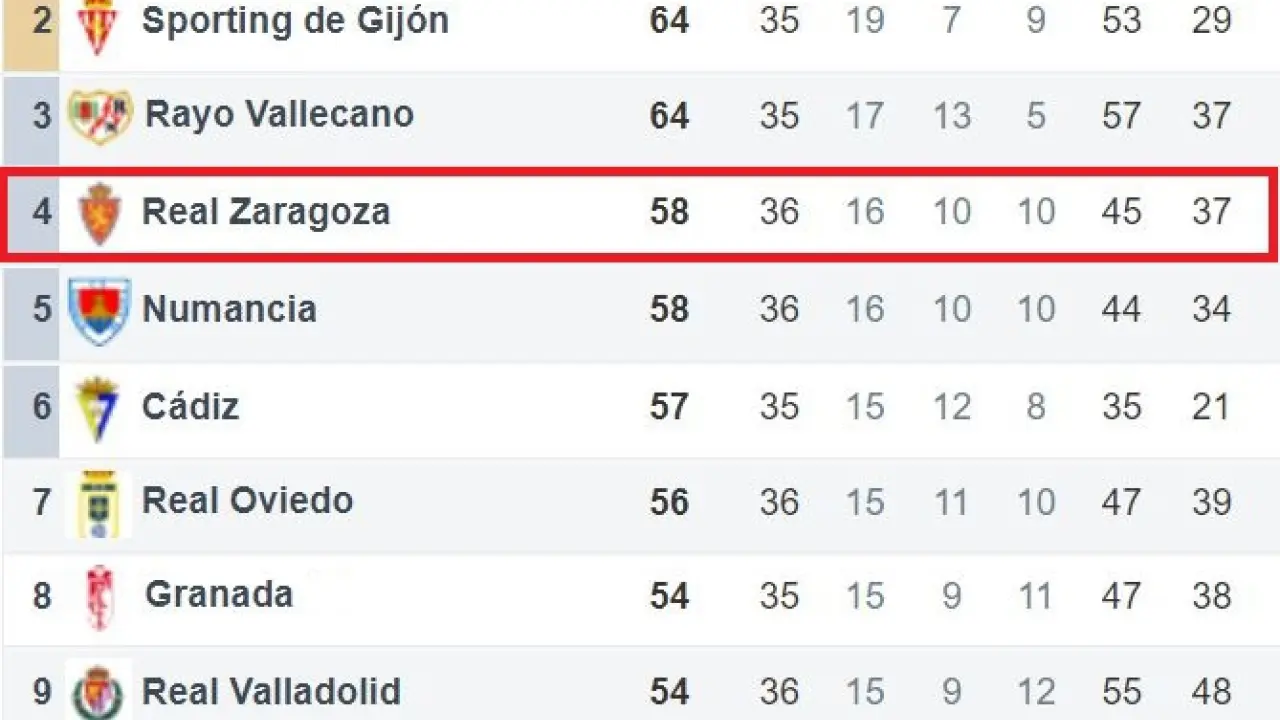Viewport: 1280px width, 720px height.
Task: Click the Real Oviedo club crest
Action: (98, 502)
